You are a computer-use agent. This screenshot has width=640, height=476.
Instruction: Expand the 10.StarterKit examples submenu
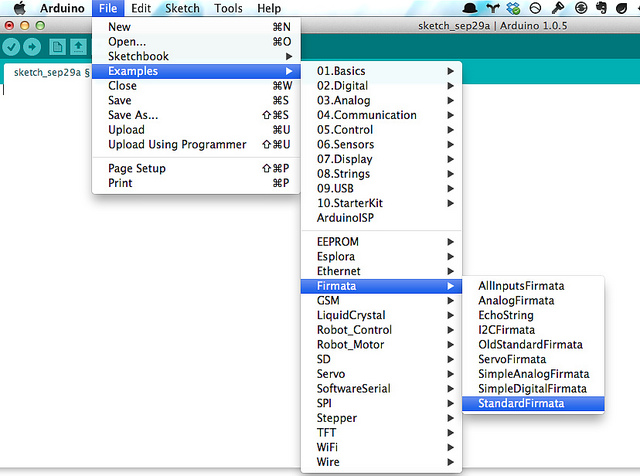click(x=381, y=203)
